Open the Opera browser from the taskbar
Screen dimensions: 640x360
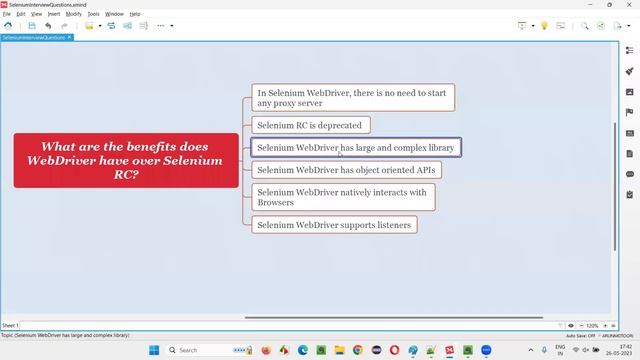[394, 350]
